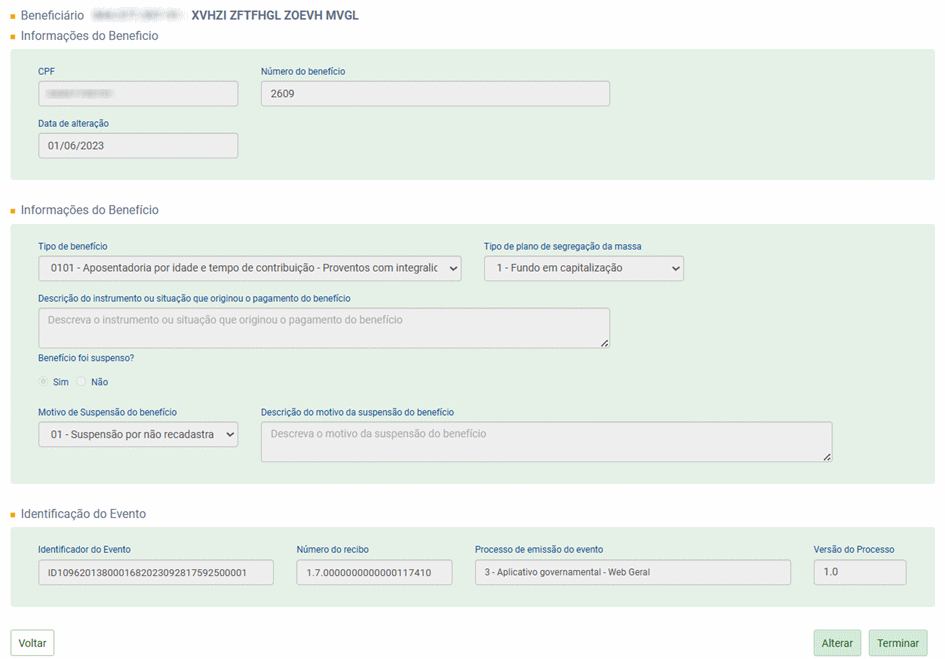Open Motivo de Suspensão do benefício dropdown
Viewport: 945px width, 659px height.
[x=138, y=434]
